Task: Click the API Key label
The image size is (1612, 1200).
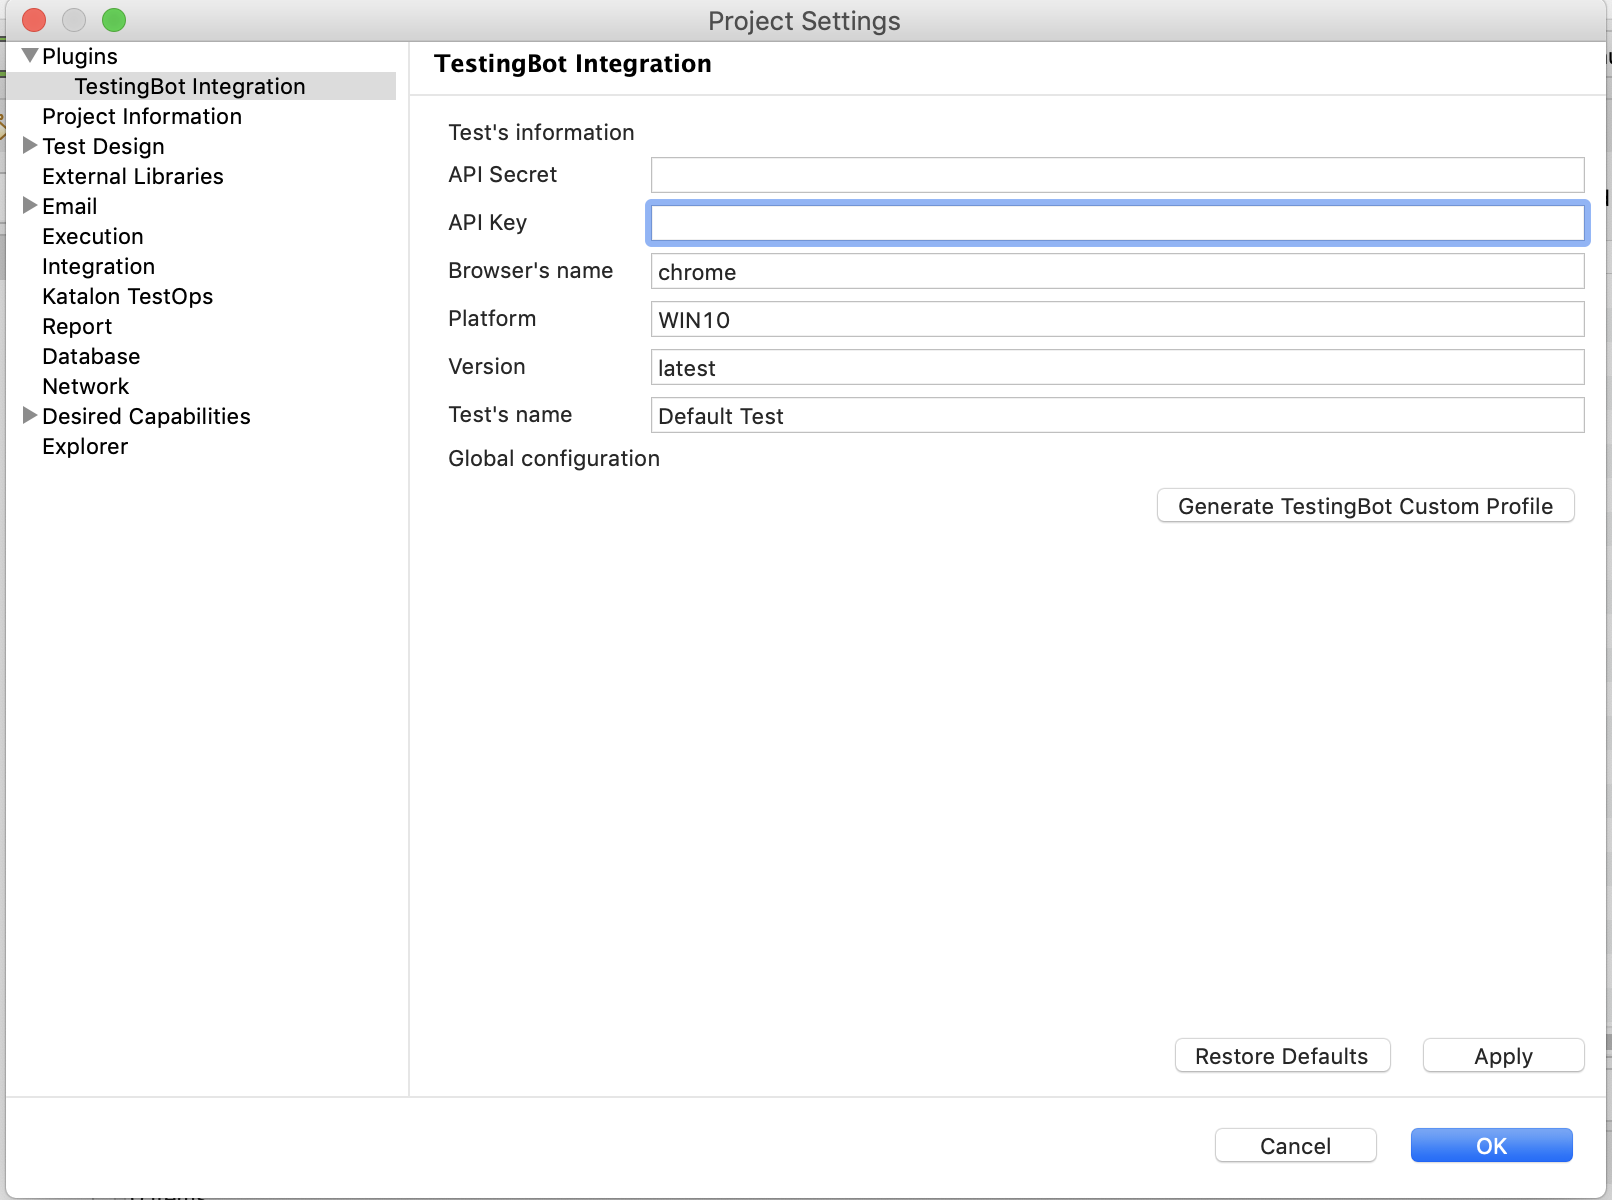Action: pyautogui.click(x=487, y=223)
